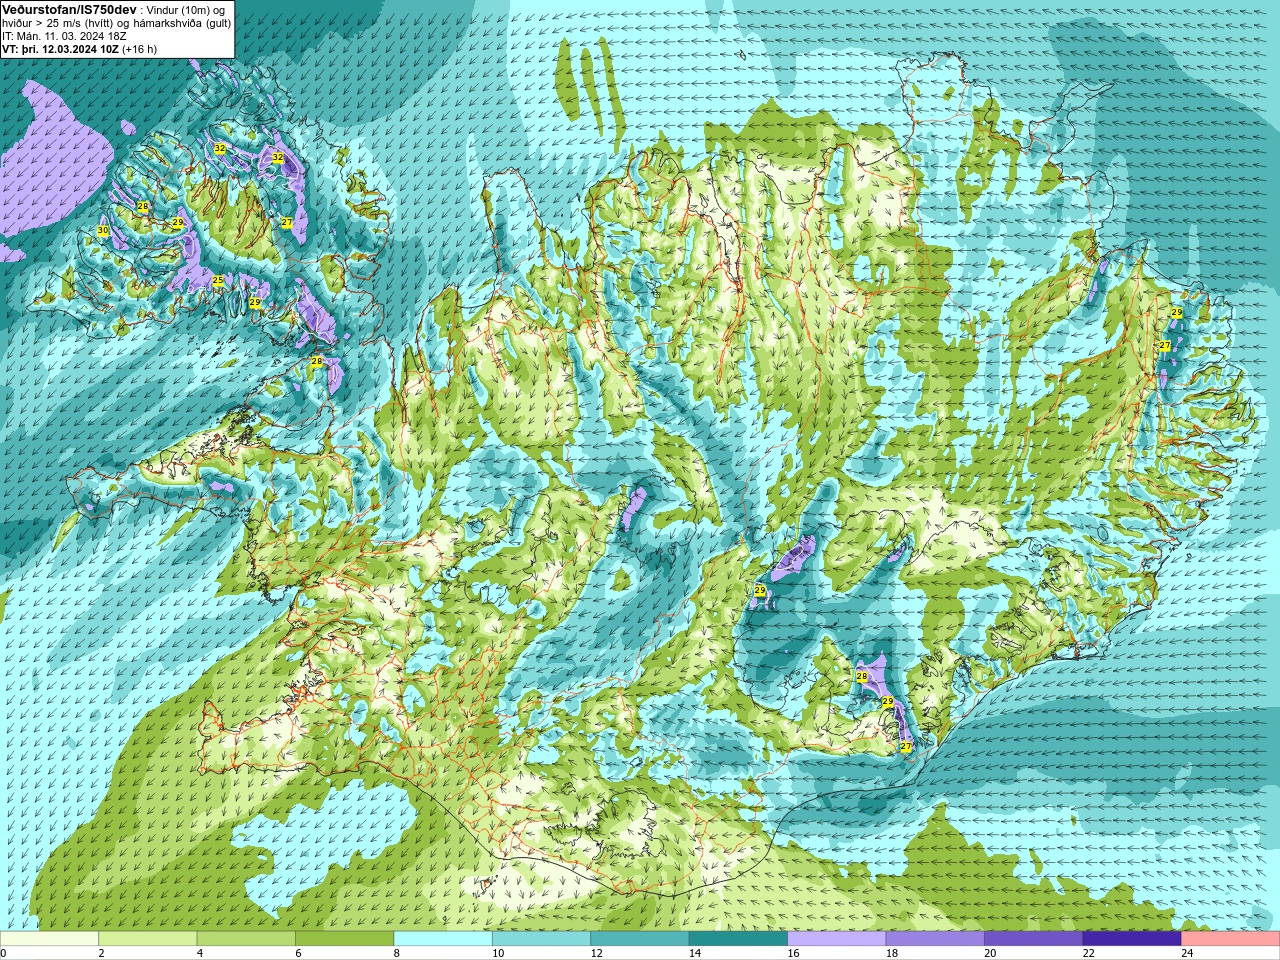The width and height of the screenshot is (1280, 960).
Task: Click the purple 18–20 m/s legend swatch
Action: (x=935, y=939)
